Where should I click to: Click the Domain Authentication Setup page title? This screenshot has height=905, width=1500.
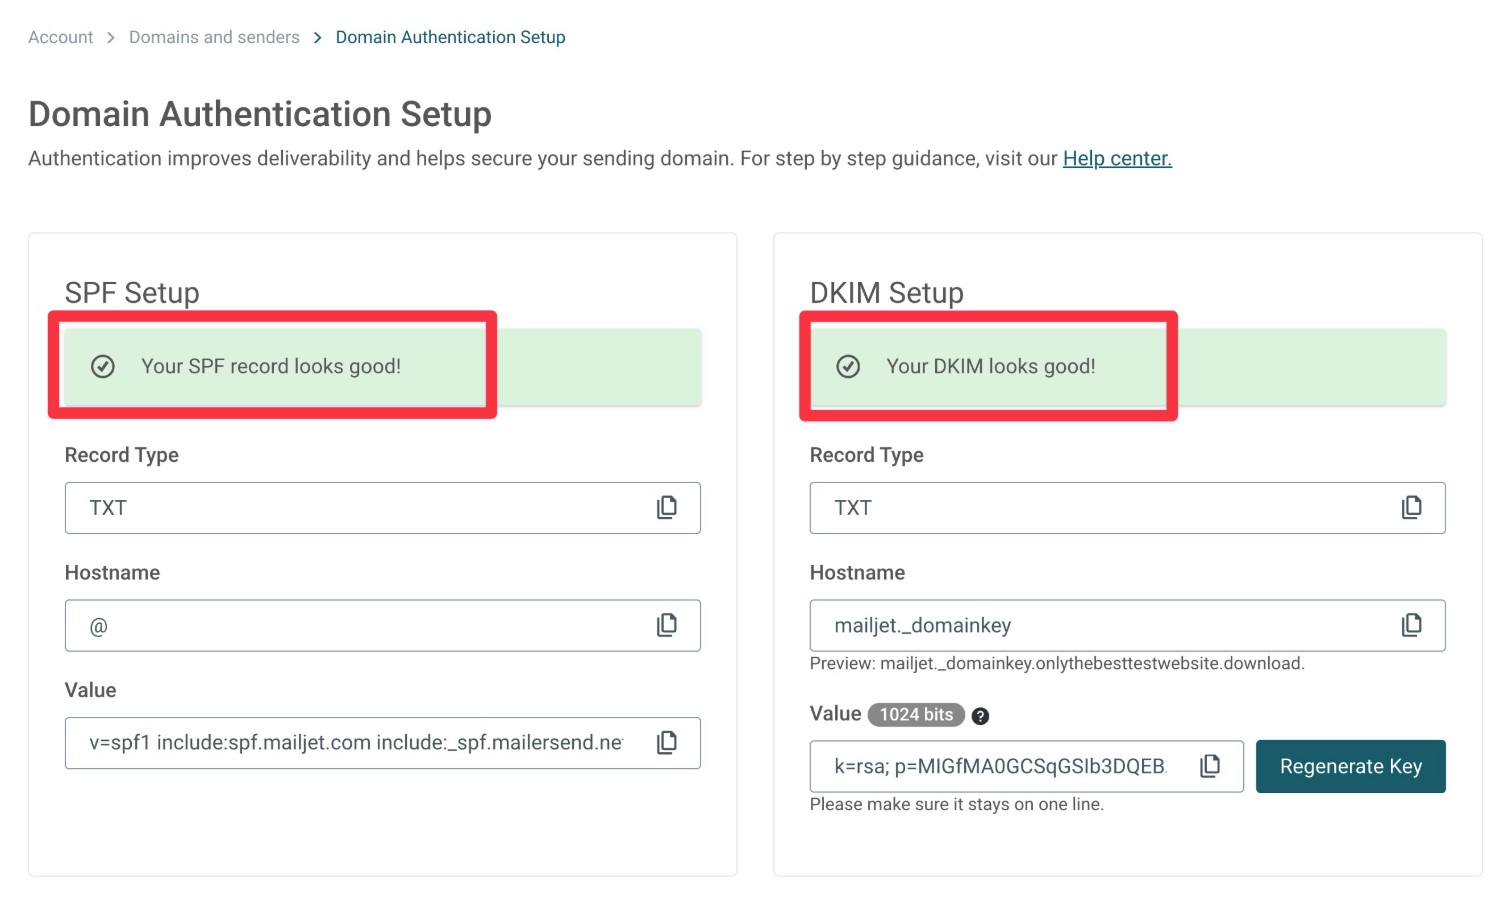coord(260,114)
